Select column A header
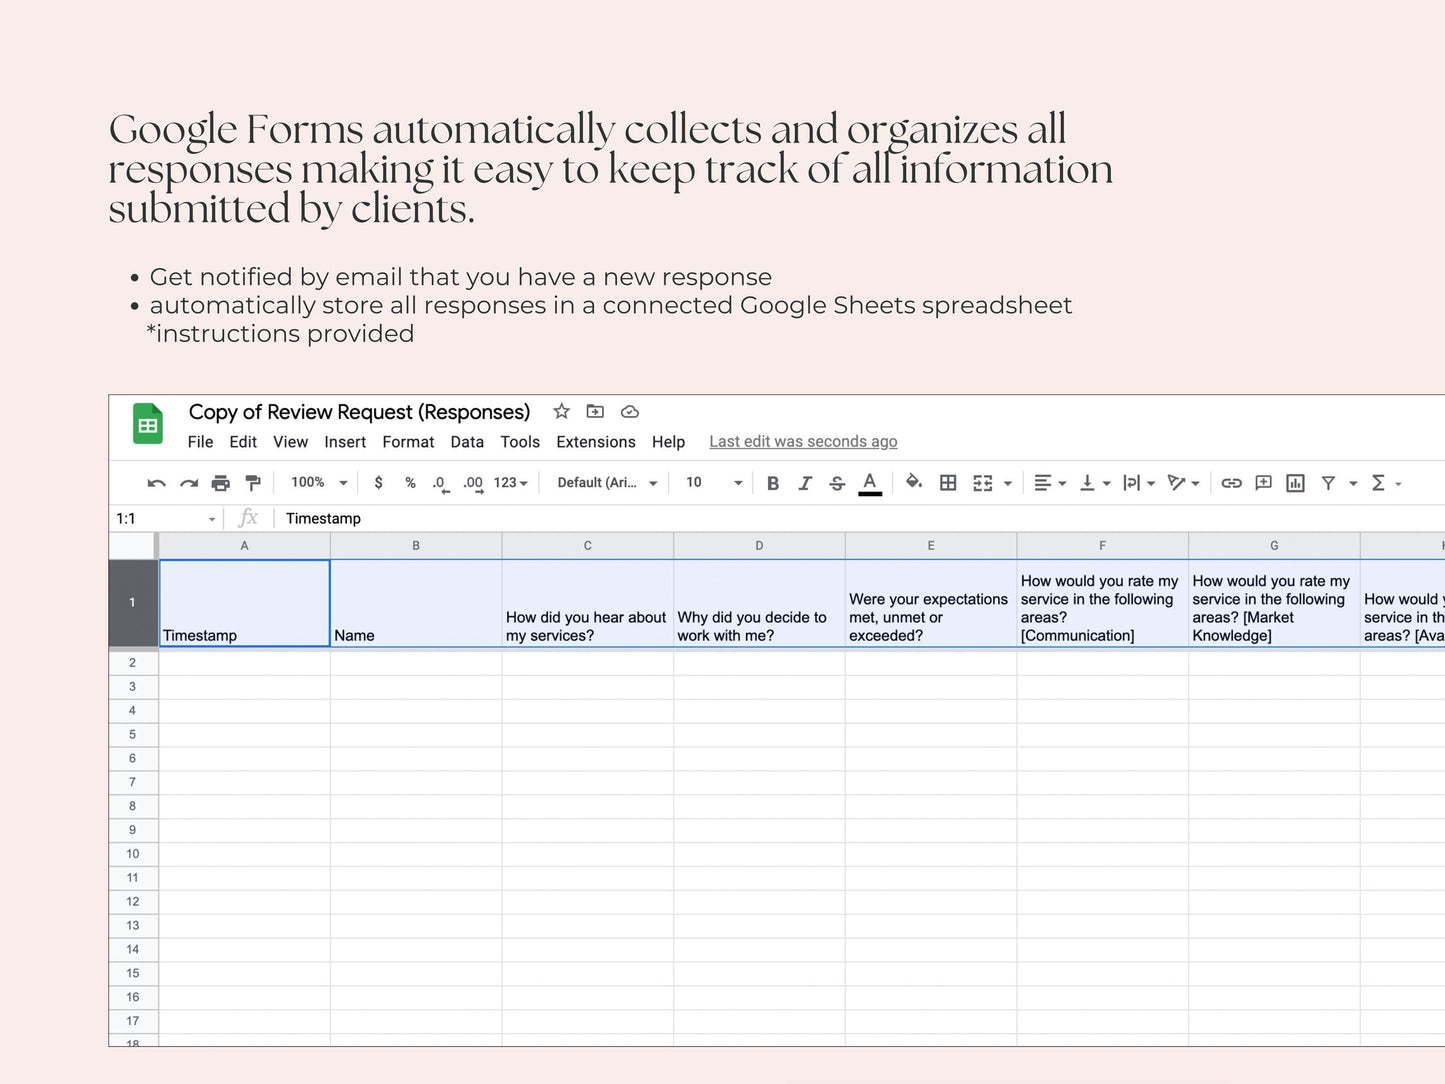 [244, 546]
